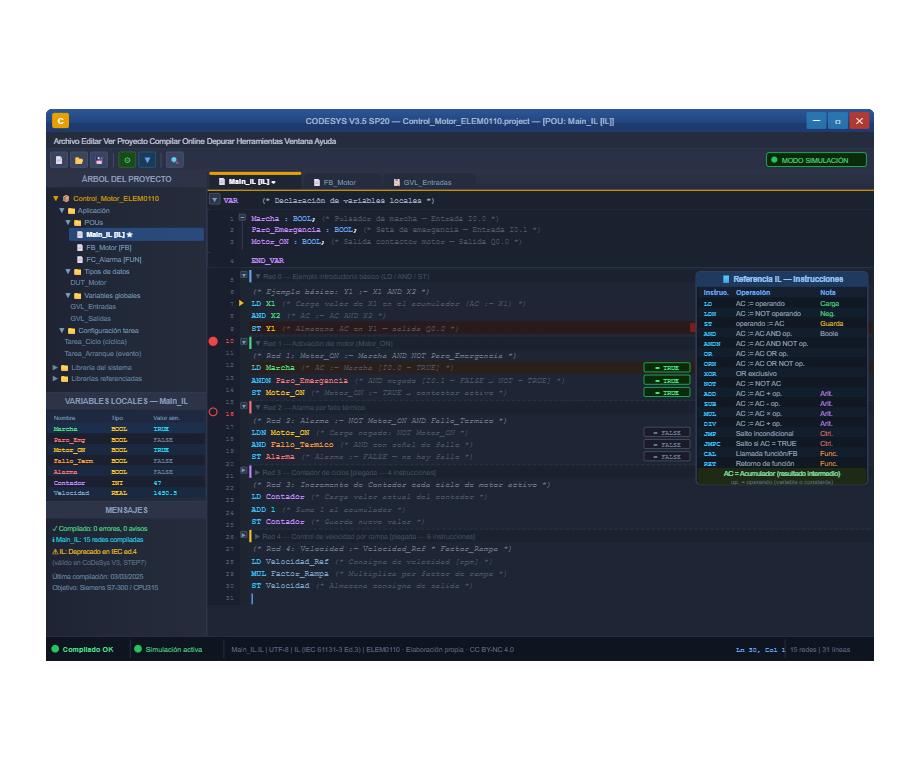Collapse the VAR declaration section arrow
Viewport: 920px width, 770px height.
click(215, 200)
